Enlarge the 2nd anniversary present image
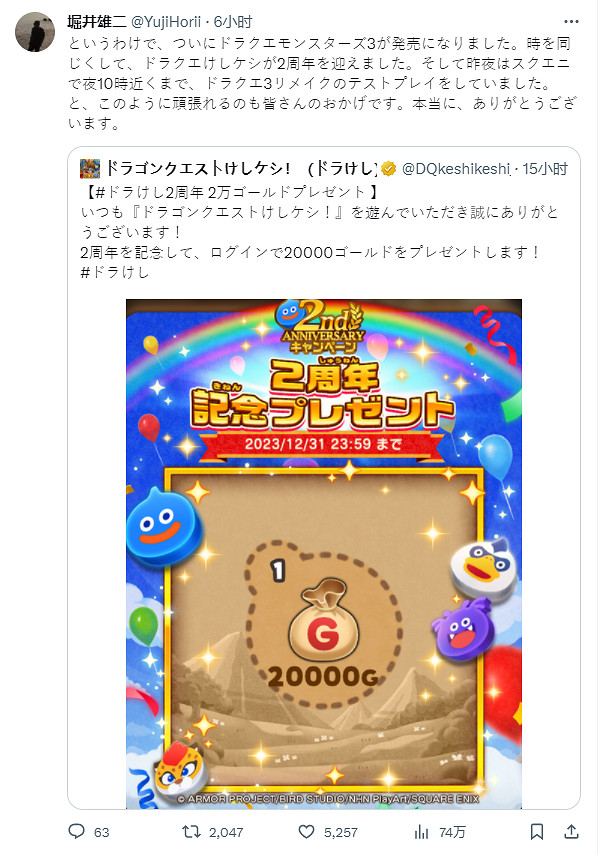The height and width of the screenshot is (854, 600). tap(324, 554)
